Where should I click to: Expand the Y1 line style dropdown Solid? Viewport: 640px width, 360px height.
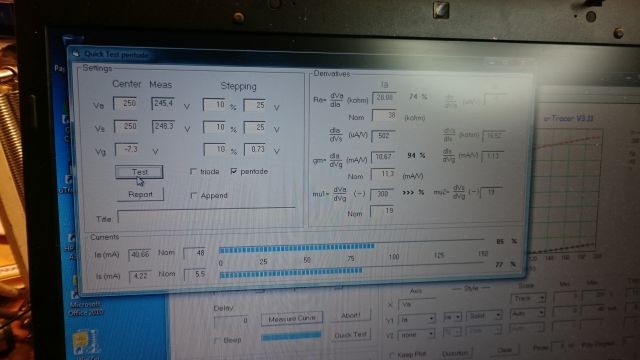click(x=484, y=316)
